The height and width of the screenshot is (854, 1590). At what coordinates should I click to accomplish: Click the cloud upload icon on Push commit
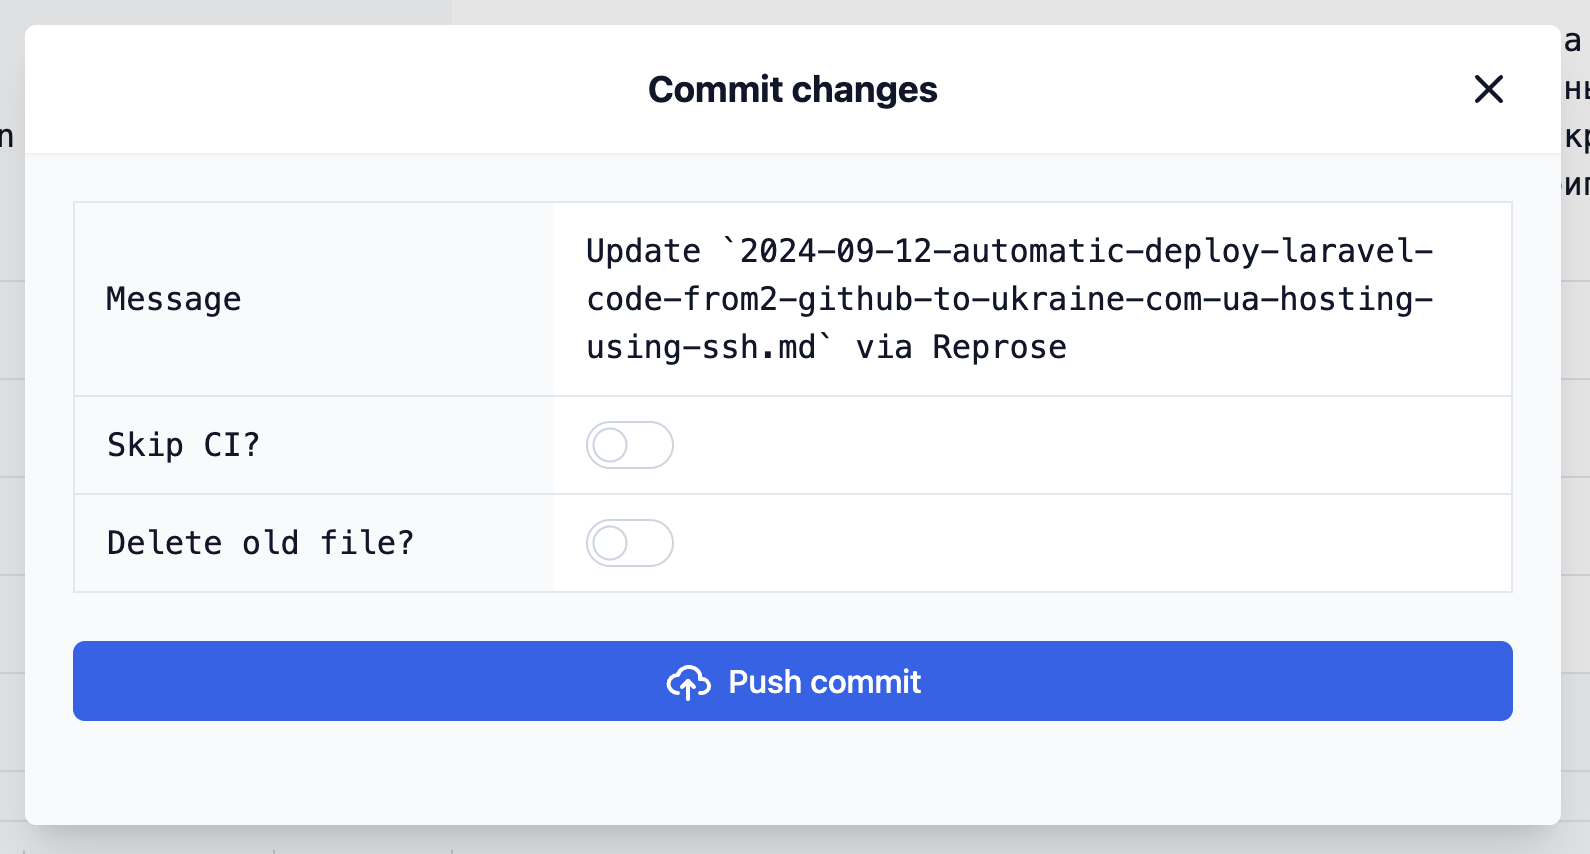(x=690, y=681)
